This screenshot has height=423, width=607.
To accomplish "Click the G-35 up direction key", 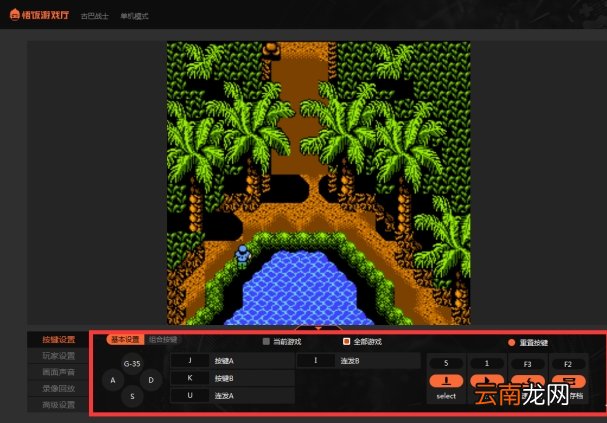I will pos(132,364).
